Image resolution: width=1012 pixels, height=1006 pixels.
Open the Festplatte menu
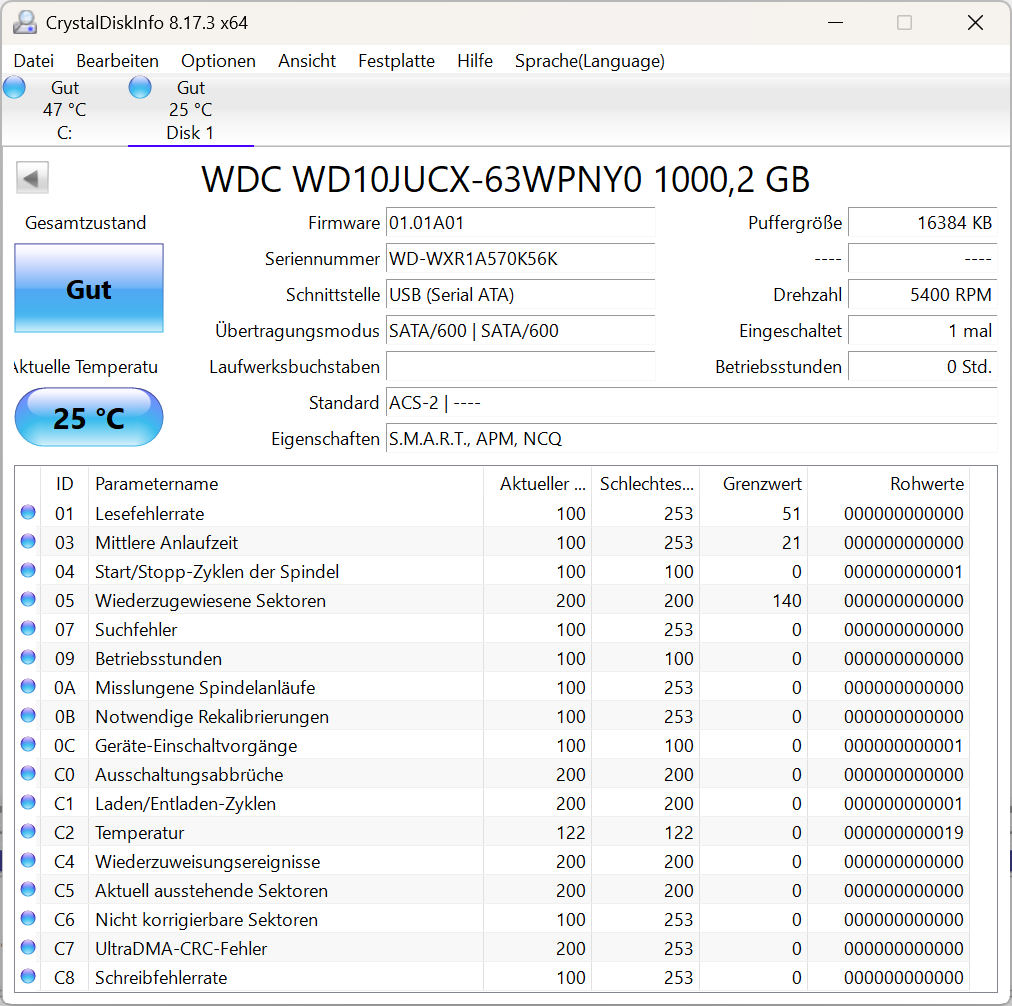[x=396, y=61]
